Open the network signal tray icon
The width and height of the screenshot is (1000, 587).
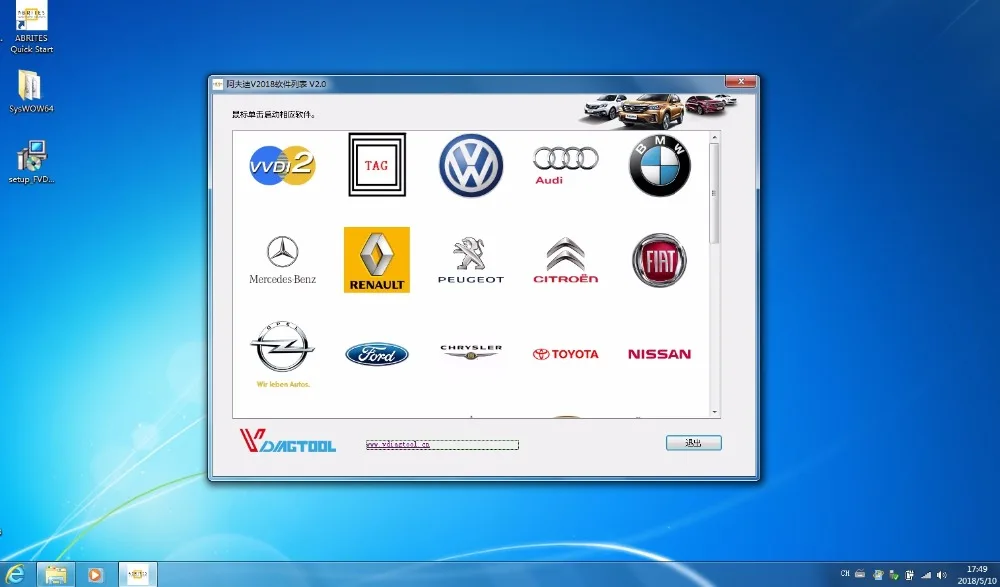926,575
